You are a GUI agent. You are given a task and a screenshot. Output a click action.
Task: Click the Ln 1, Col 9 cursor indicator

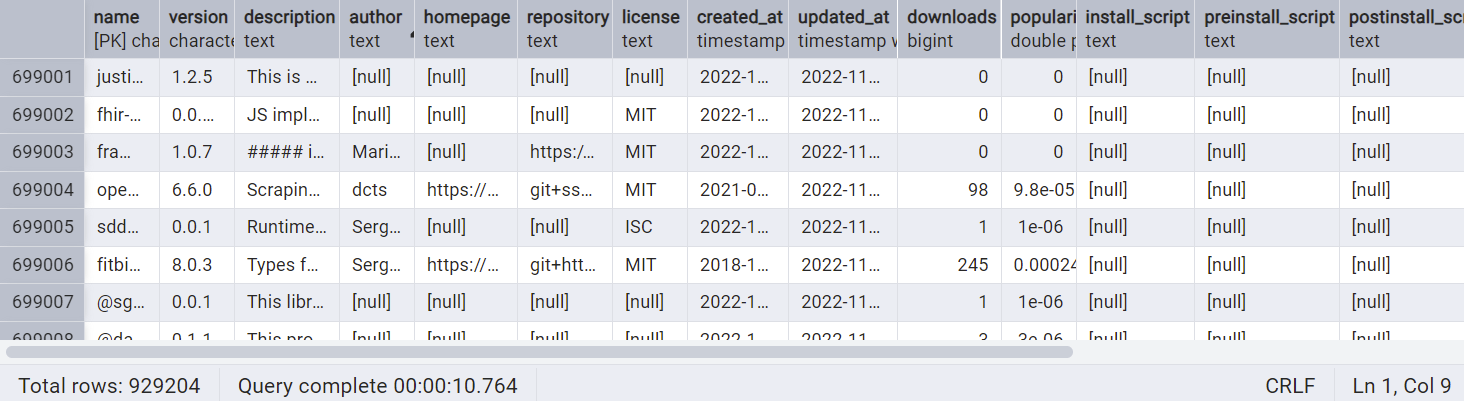1401,385
